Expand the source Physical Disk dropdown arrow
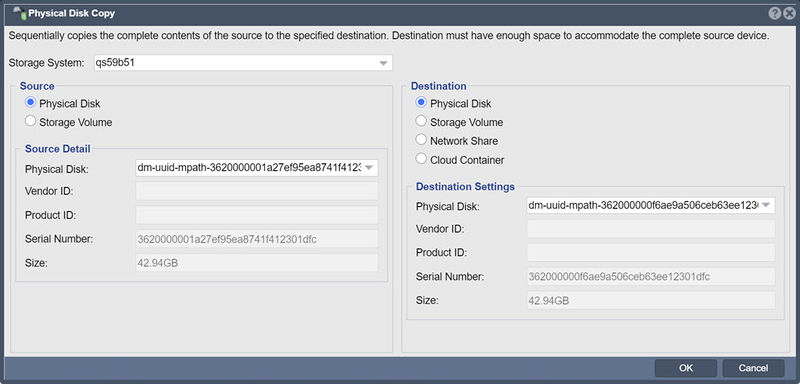Viewport: 800px width, 384px height. pos(370,168)
